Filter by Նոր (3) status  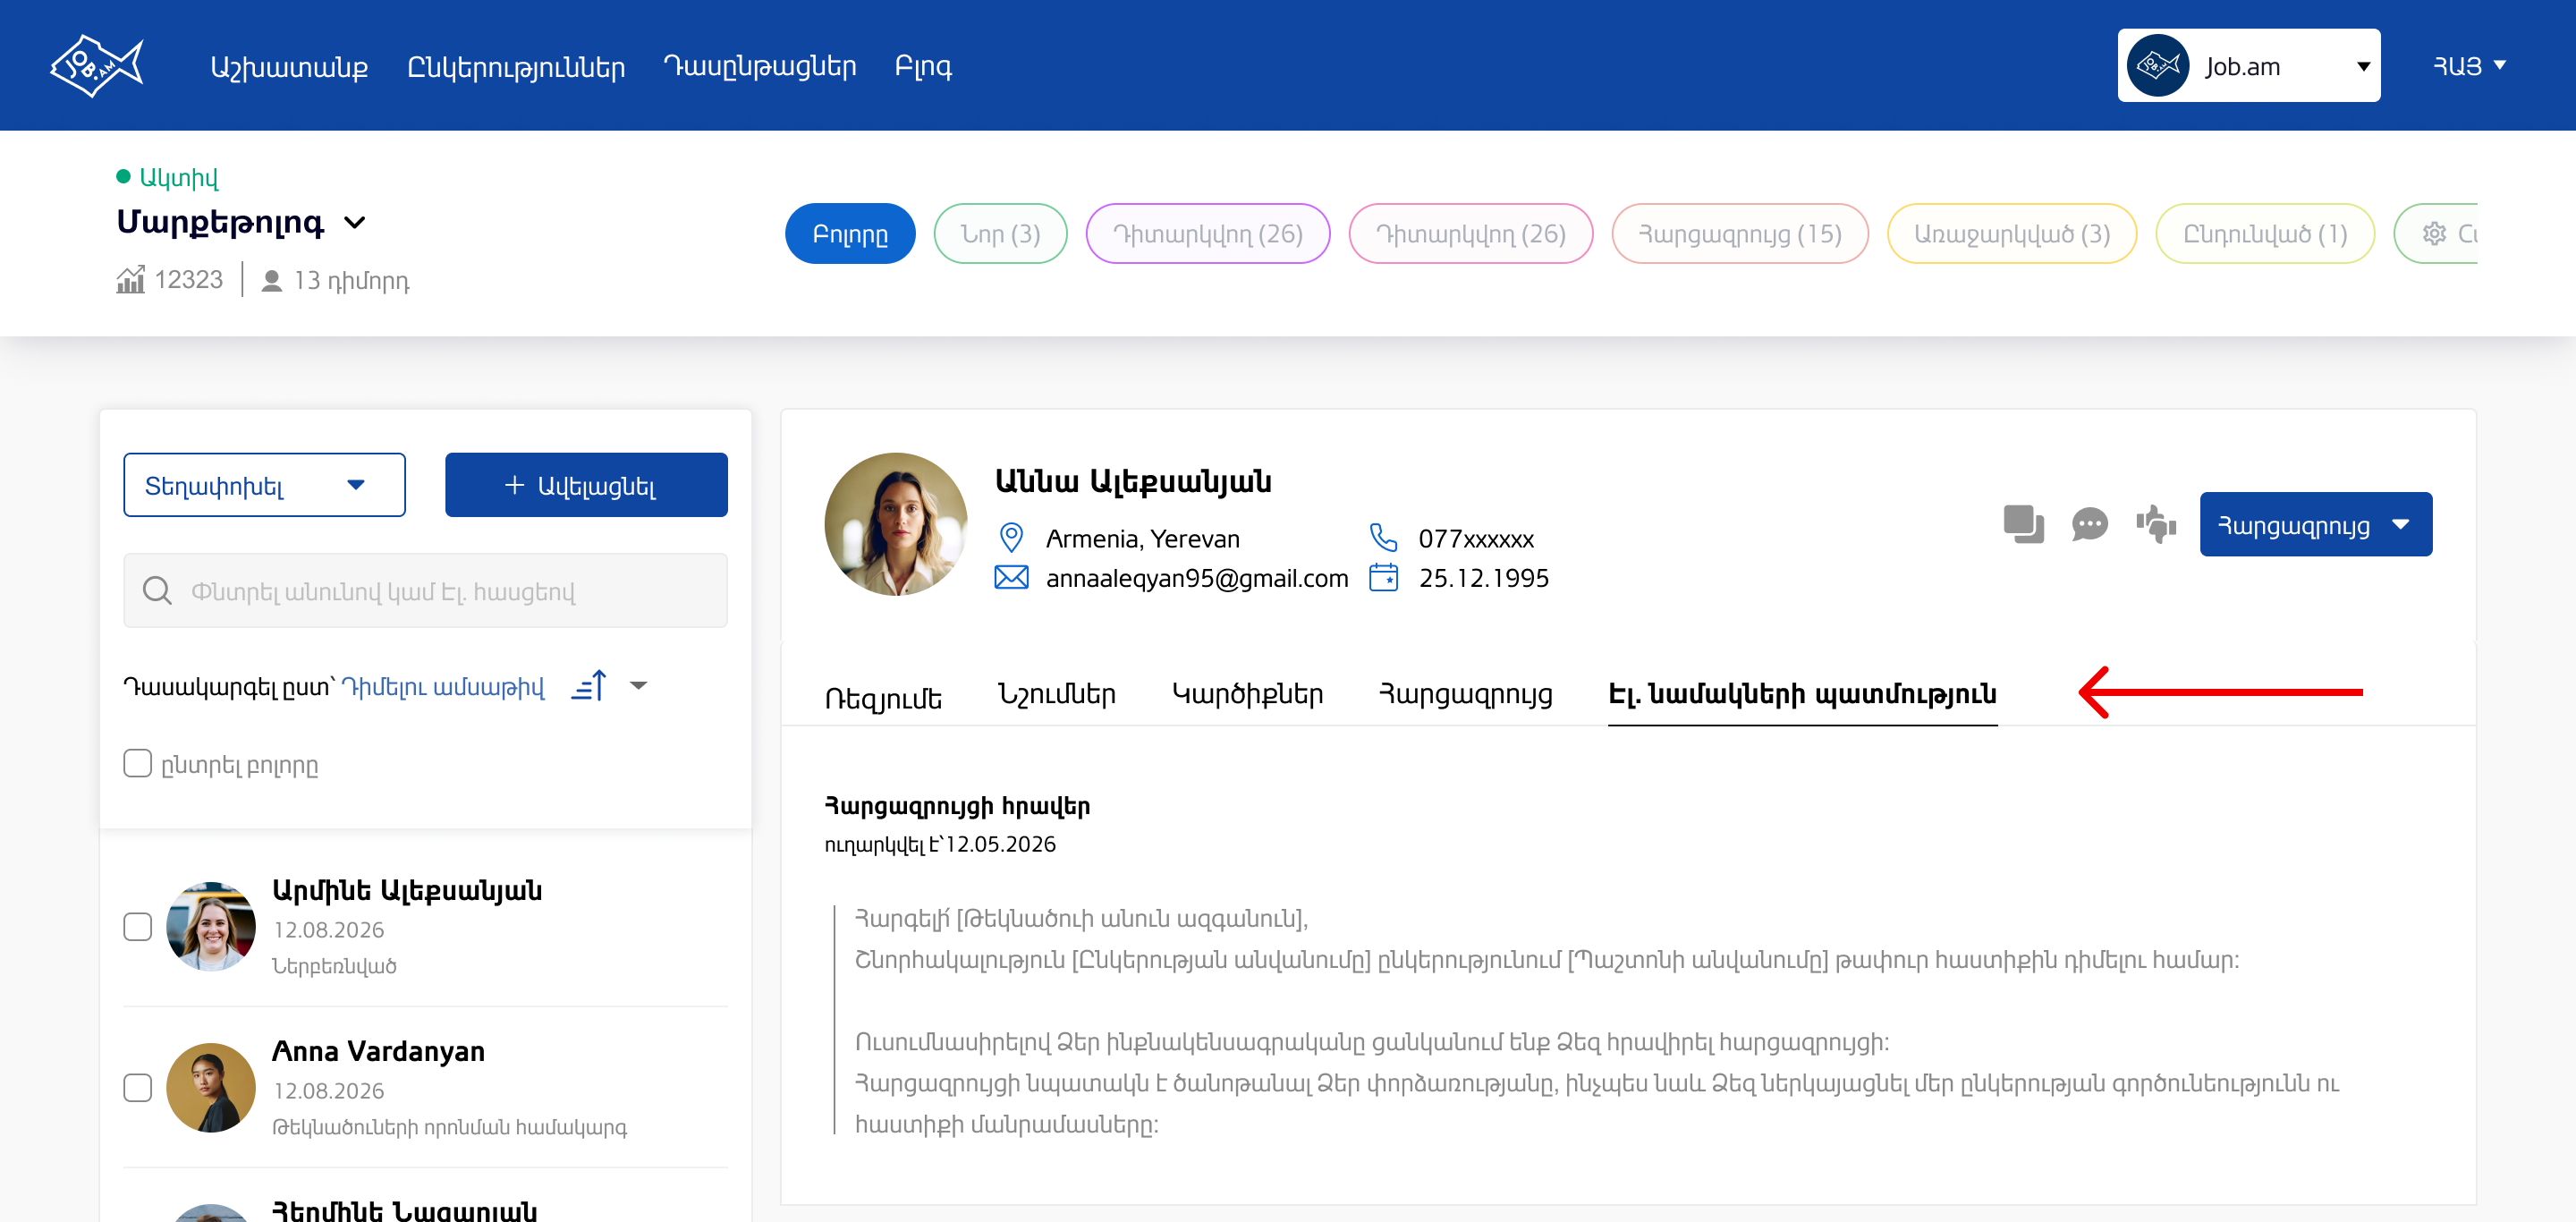click(1000, 234)
